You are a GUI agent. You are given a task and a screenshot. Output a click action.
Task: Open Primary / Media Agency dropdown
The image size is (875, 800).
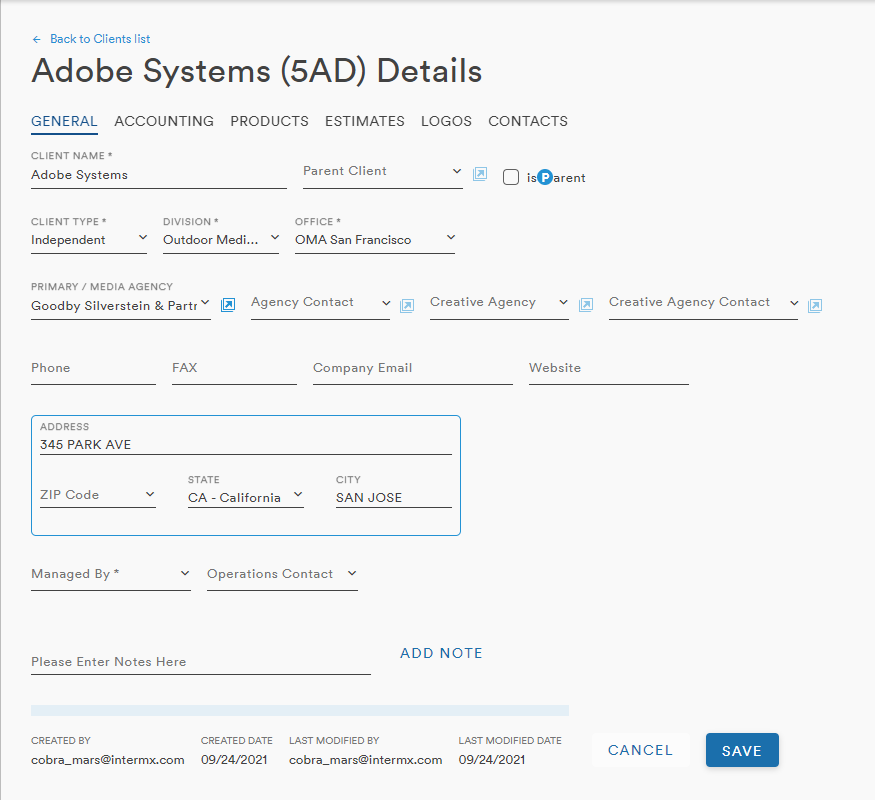click(x=121, y=305)
